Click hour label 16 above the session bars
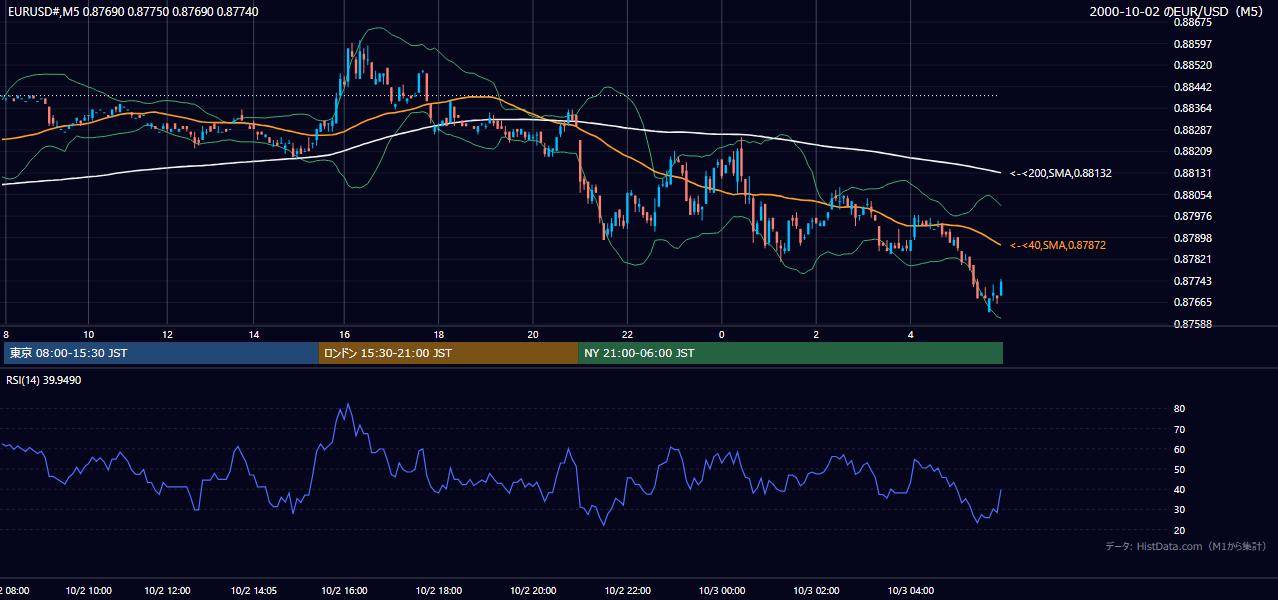The height and width of the screenshot is (600, 1278). point(344,334)
